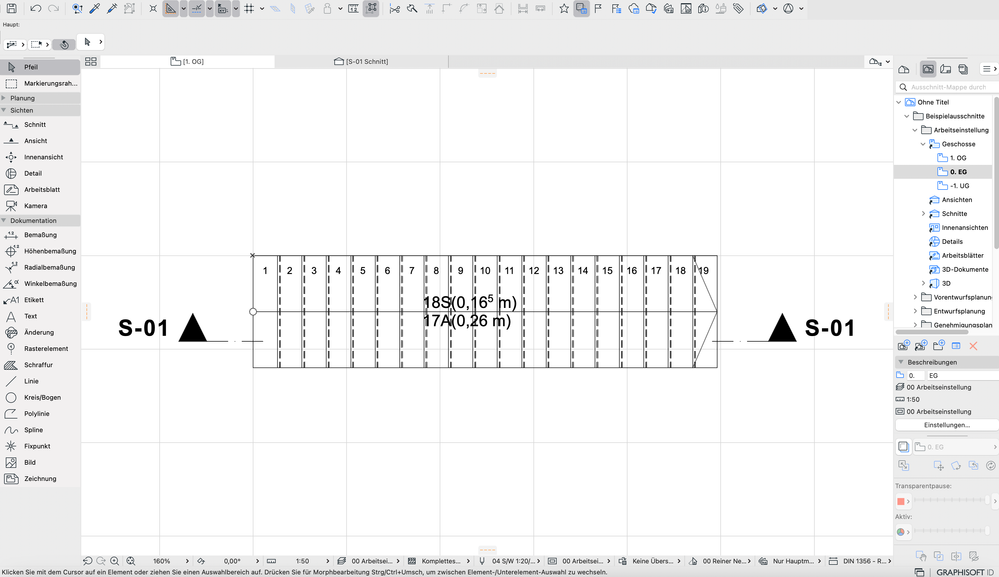Select the Schraffur fill tool
Viewport: 999px width, 577px height.
point(40,365)
